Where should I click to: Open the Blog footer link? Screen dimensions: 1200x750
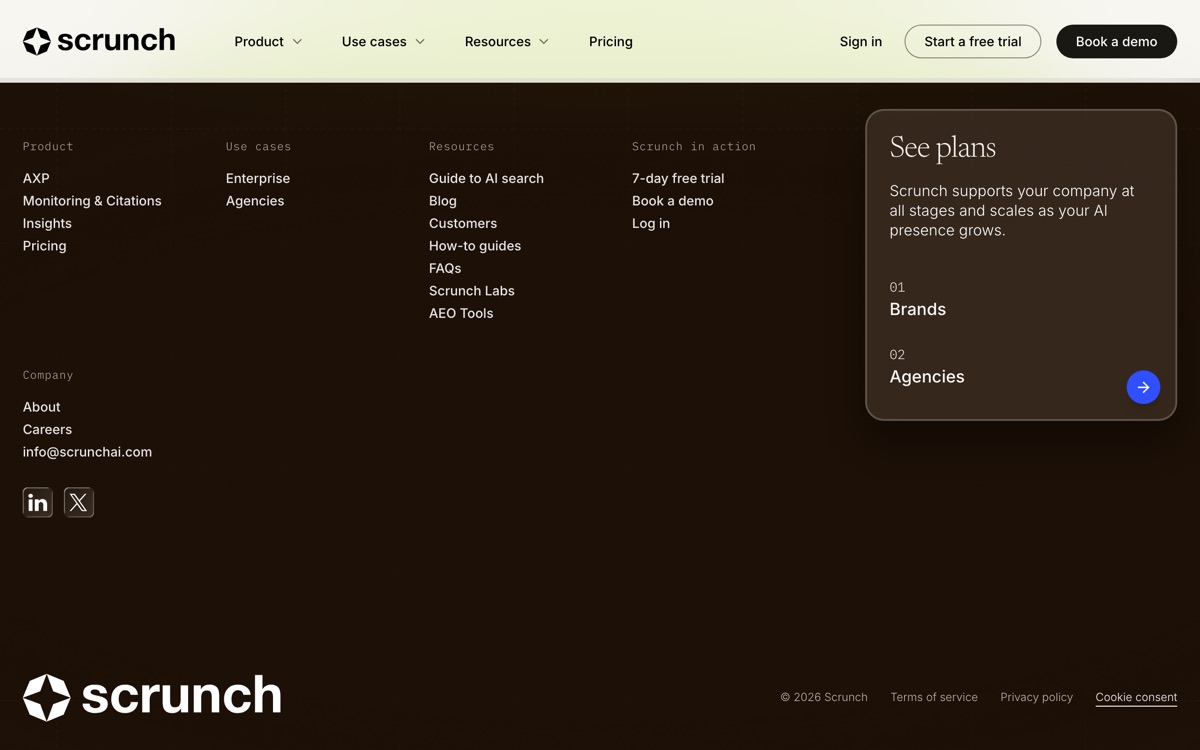pyautogui.click(x=443, y=201)
